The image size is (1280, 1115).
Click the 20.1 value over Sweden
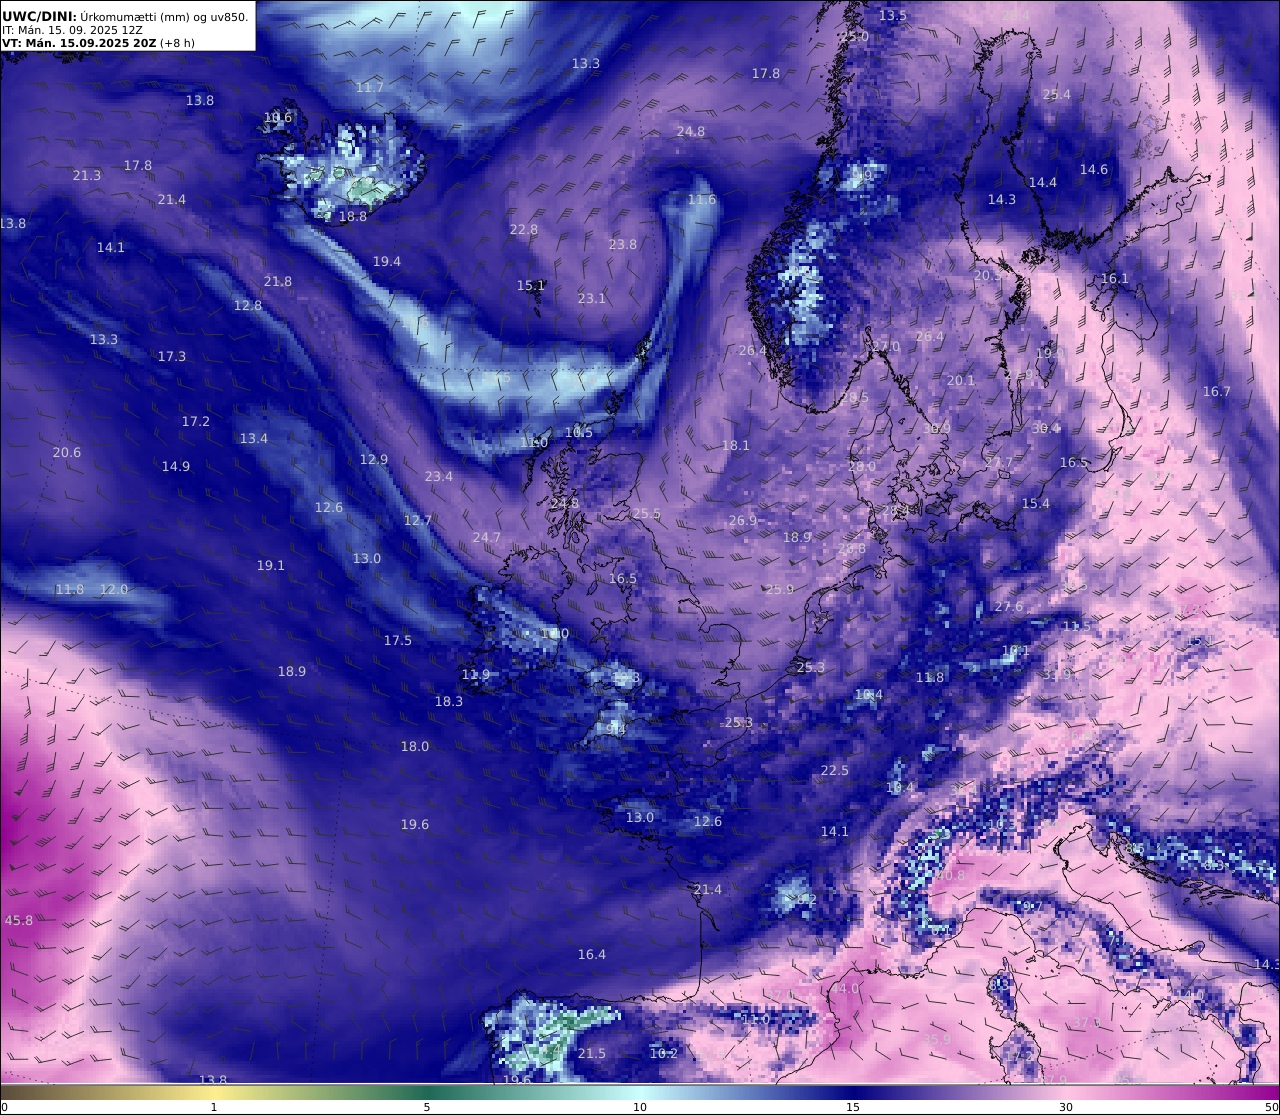click(961, 381)
